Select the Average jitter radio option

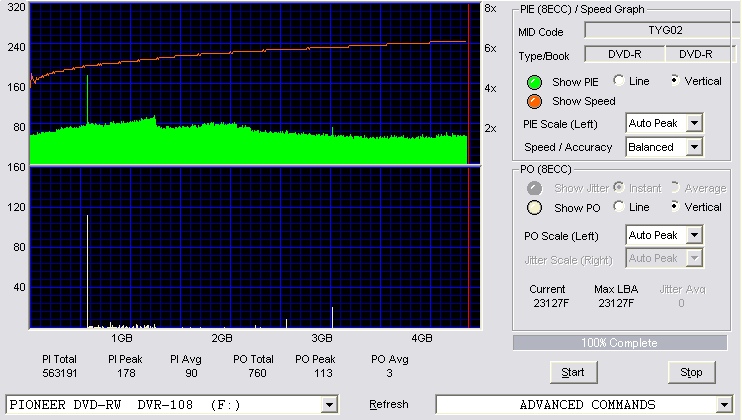(675, 187)
